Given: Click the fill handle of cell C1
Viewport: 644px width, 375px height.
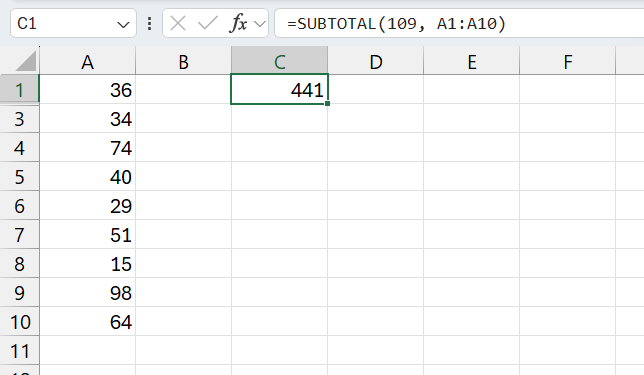Looking at the screenshot, I should click(327, 104).
